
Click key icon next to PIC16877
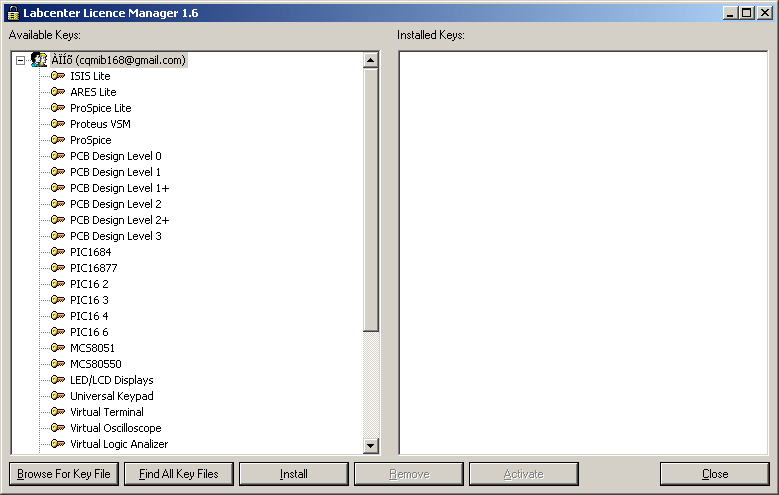pos(58,268)
